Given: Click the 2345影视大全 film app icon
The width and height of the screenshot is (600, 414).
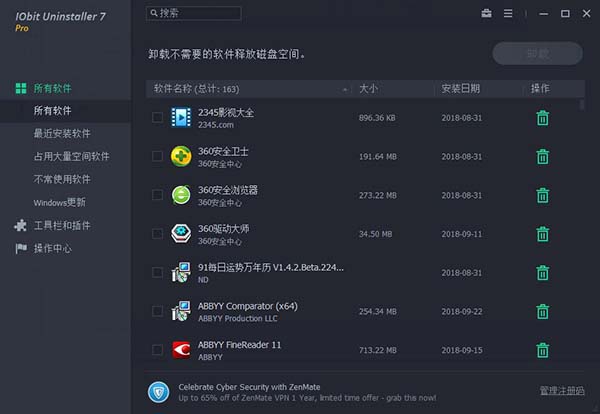Looking at the screenshot, I should point(181,117).
